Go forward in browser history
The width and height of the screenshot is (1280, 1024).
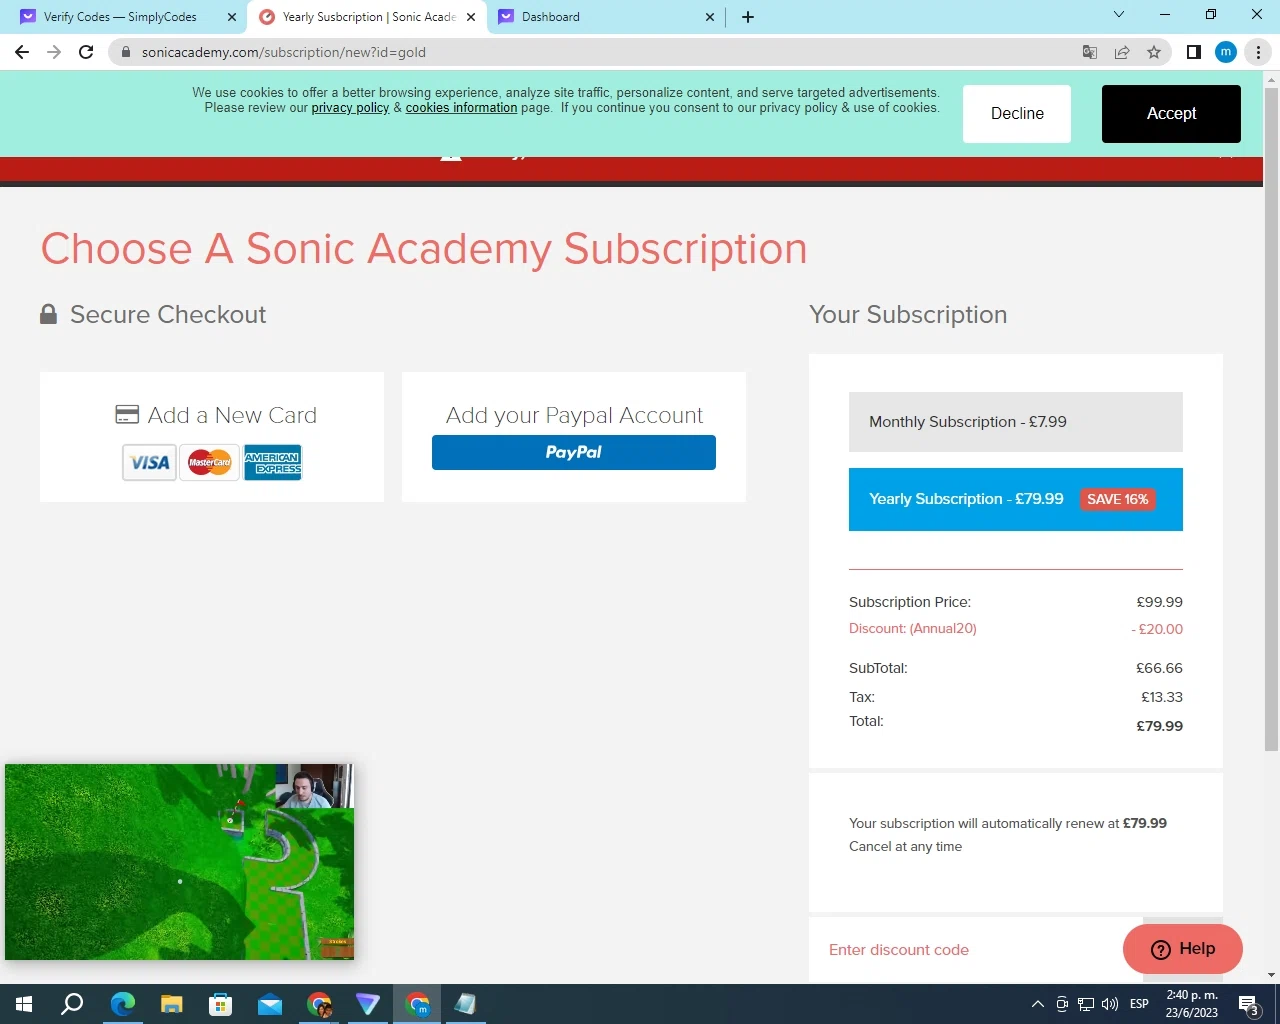[x=54, y=52]
